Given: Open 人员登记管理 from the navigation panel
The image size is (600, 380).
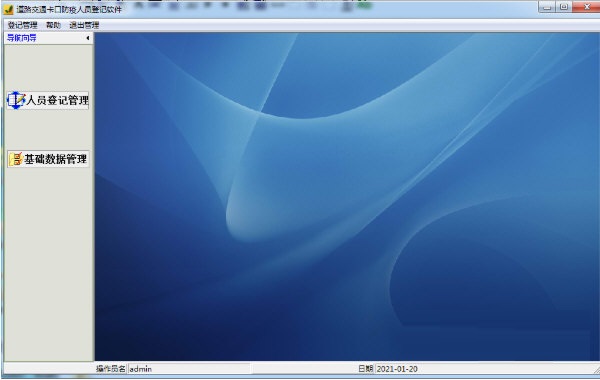Looking at the screenshot, I should [x=48, y=100].
